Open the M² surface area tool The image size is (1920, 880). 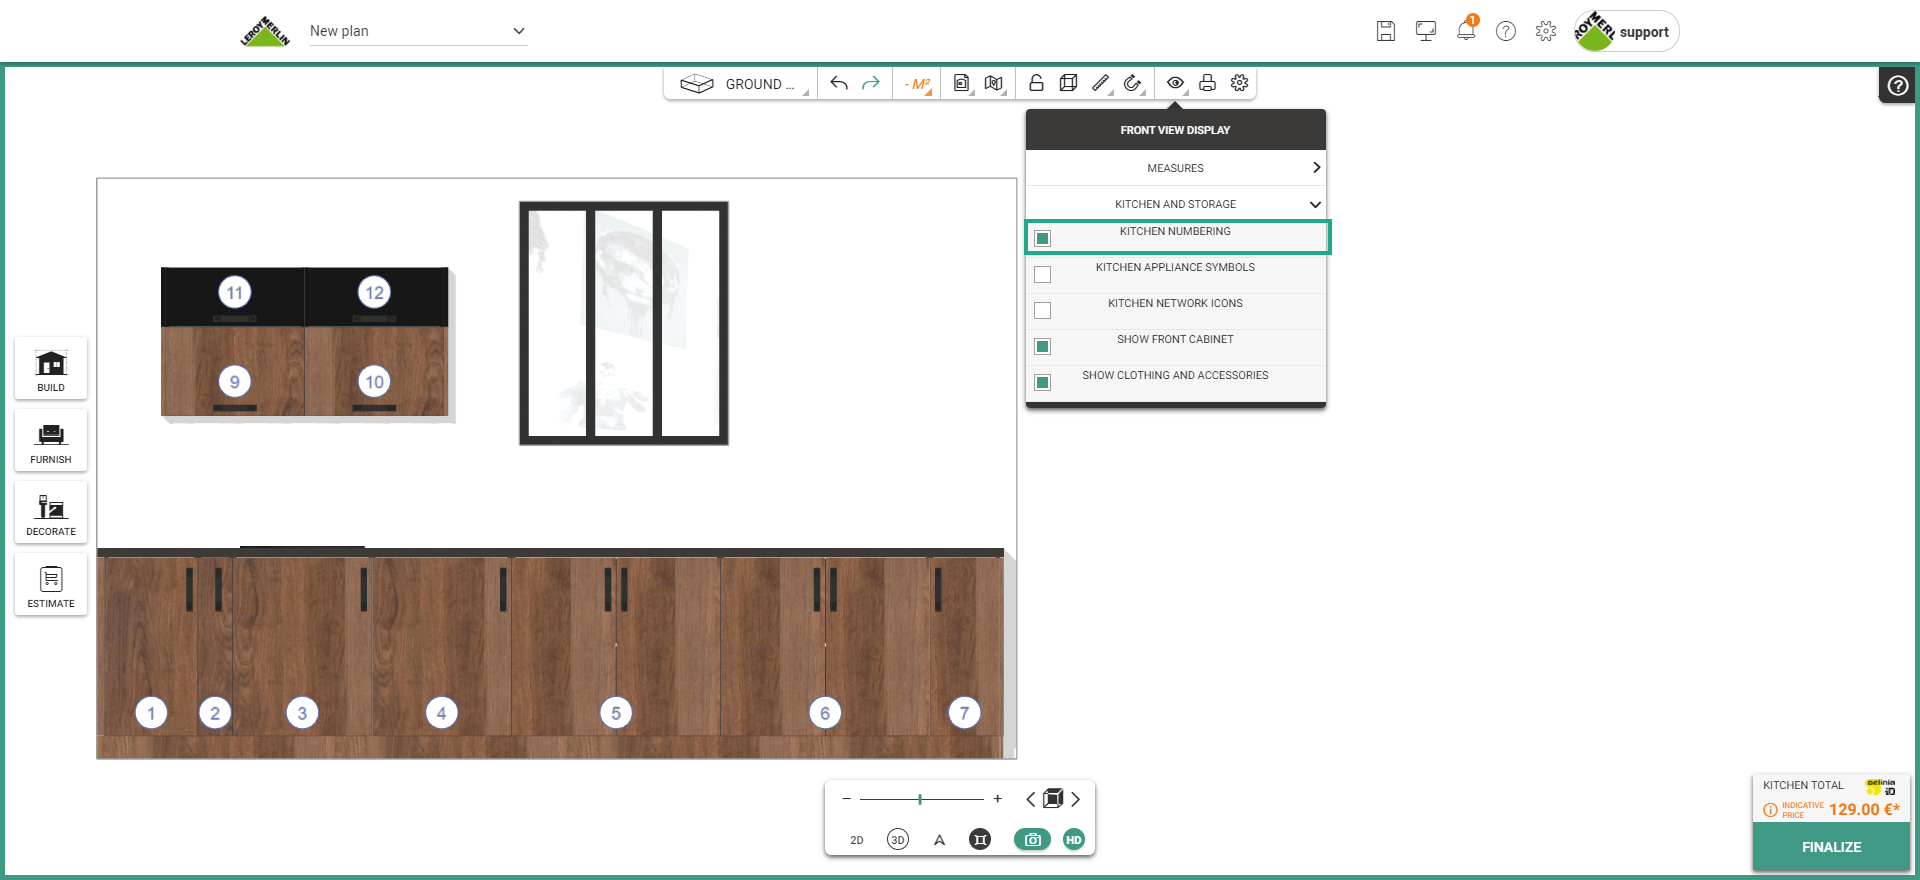click(917, 84)
